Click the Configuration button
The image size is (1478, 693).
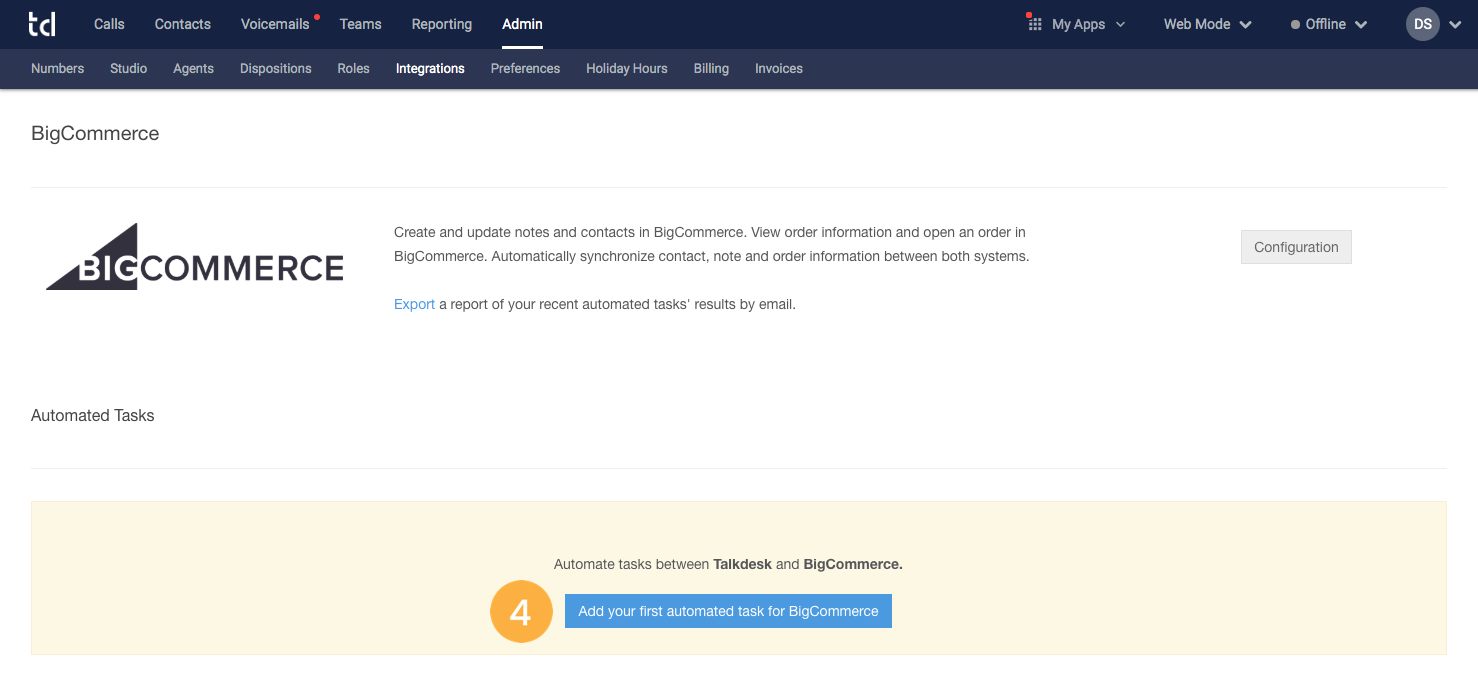(x=1296, y=247)
